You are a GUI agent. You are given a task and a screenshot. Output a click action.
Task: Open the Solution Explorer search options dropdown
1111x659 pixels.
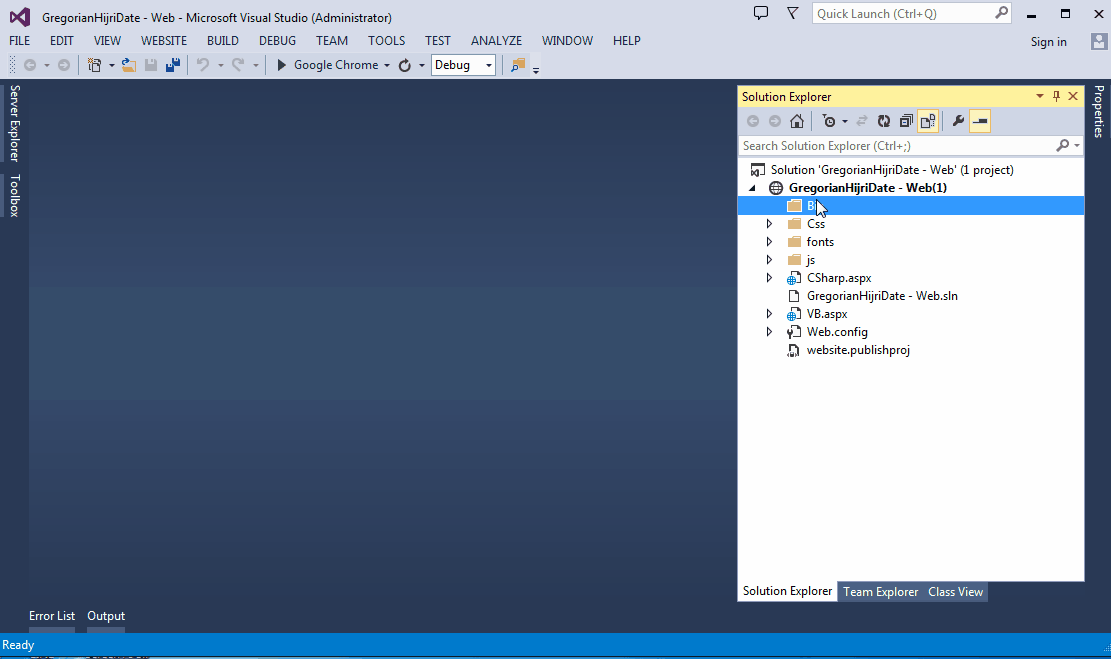(x=1076, y=146)
